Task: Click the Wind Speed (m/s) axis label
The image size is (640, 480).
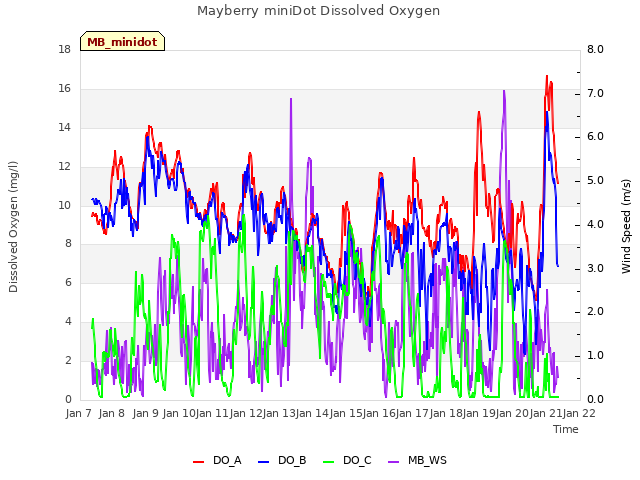Action: click(x=626, y=226)
